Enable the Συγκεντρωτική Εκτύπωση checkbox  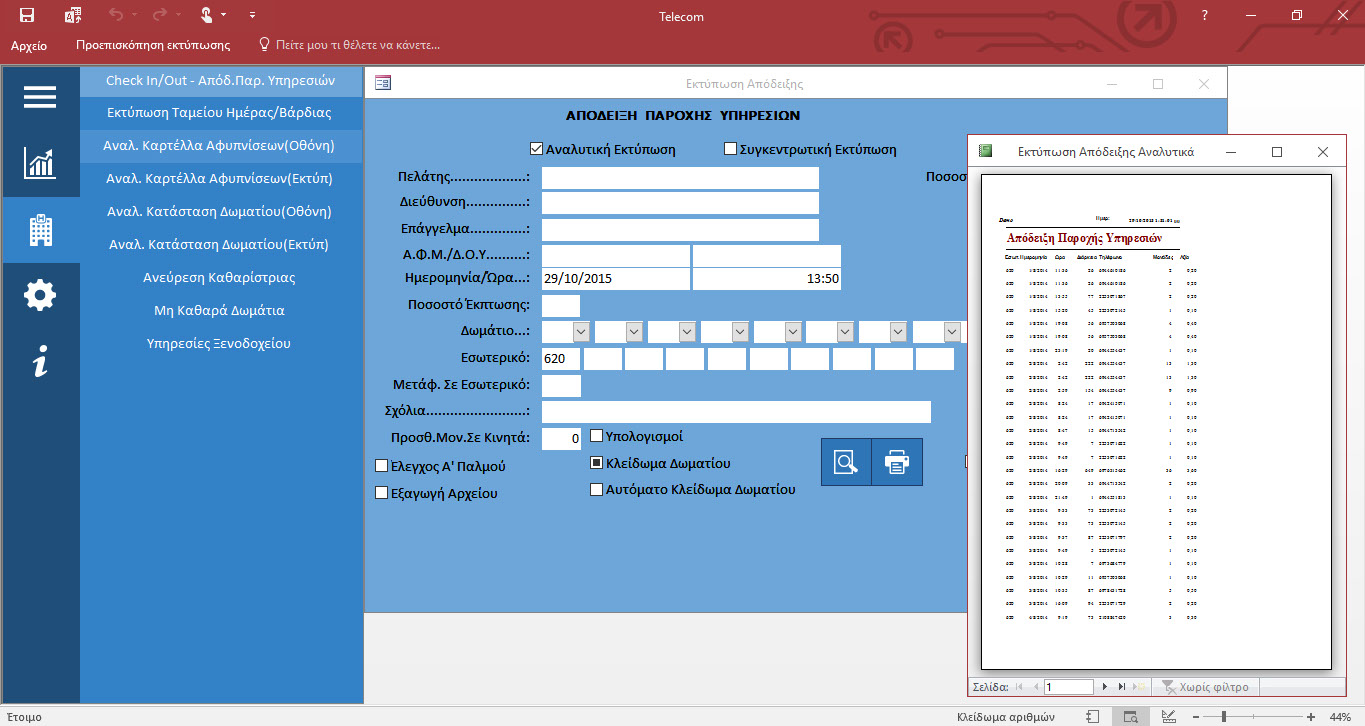(730, 150)
